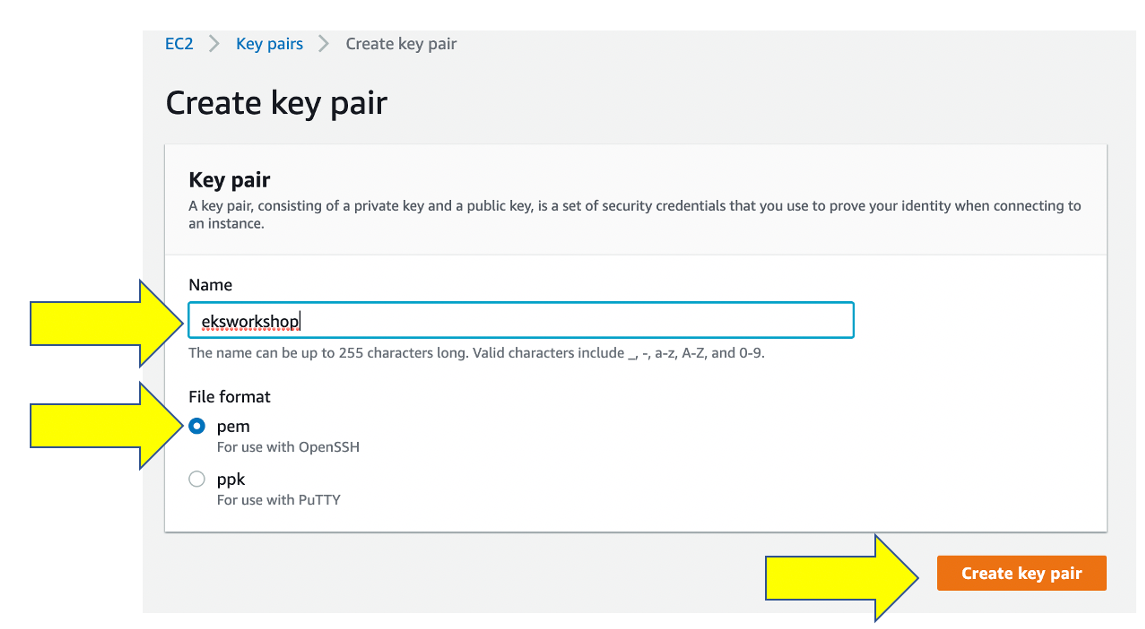Click the yellow arrow pointing at Name field
The width and height of the screenshot is (1145, 629).
click(107, 323)
